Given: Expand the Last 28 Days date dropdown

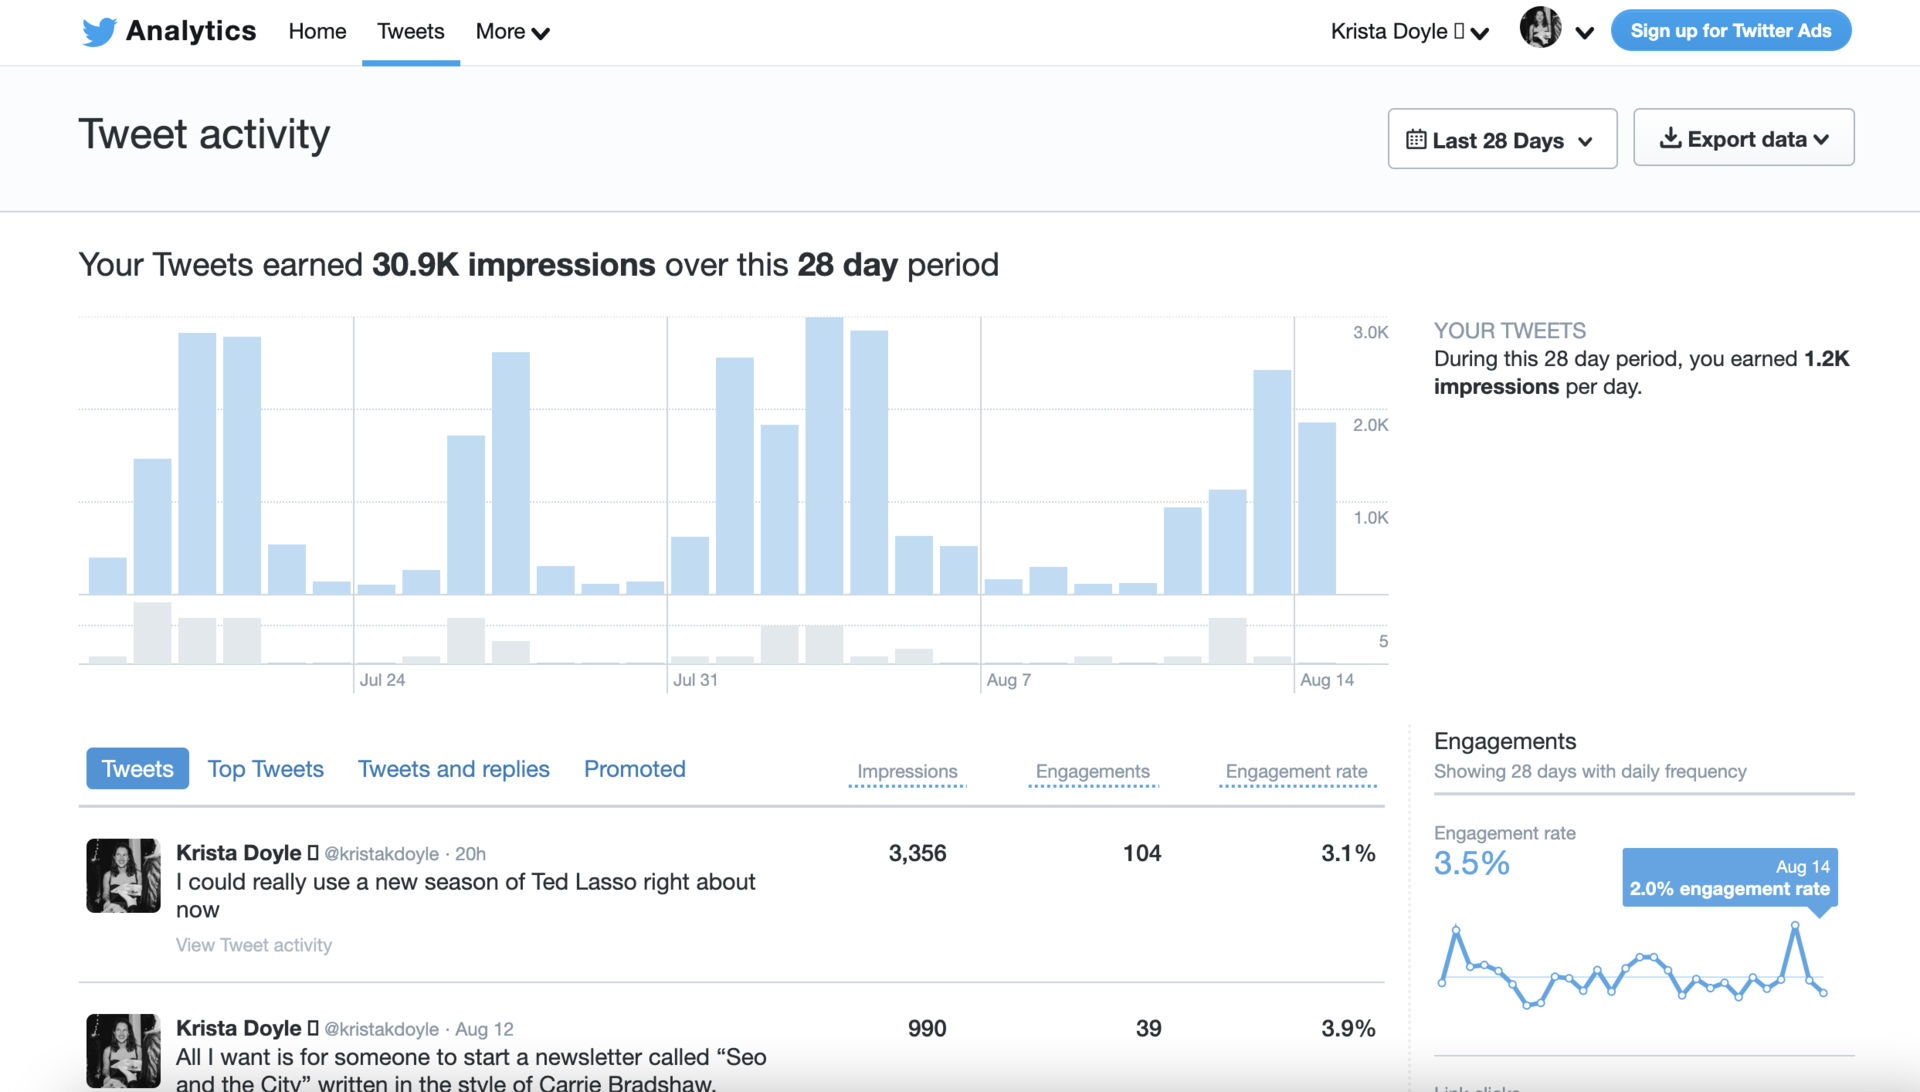Looking at the screenshot, I should [1501, 138].
